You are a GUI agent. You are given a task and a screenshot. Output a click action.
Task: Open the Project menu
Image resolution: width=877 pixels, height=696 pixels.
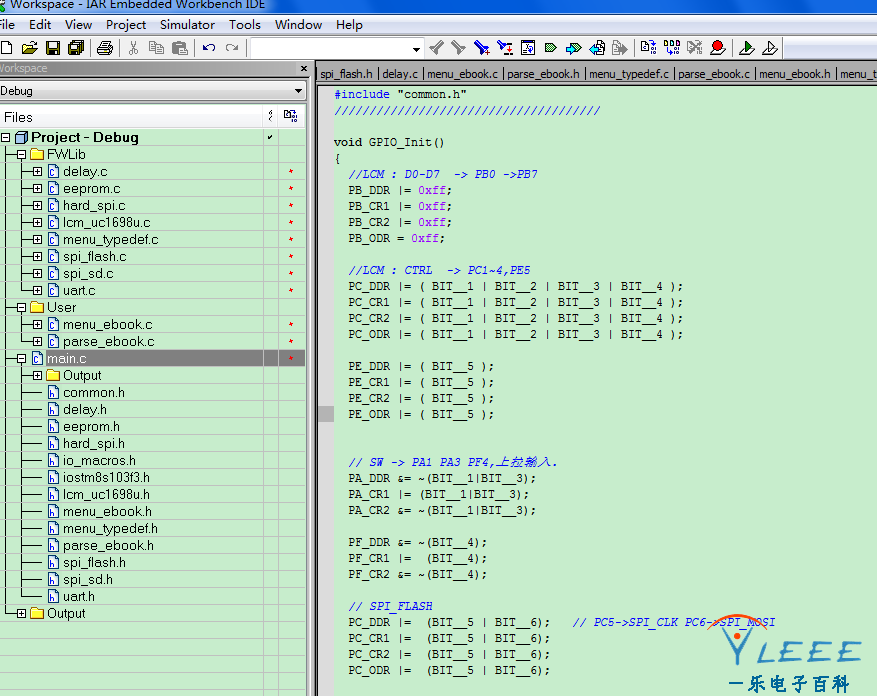pos(126,24)
